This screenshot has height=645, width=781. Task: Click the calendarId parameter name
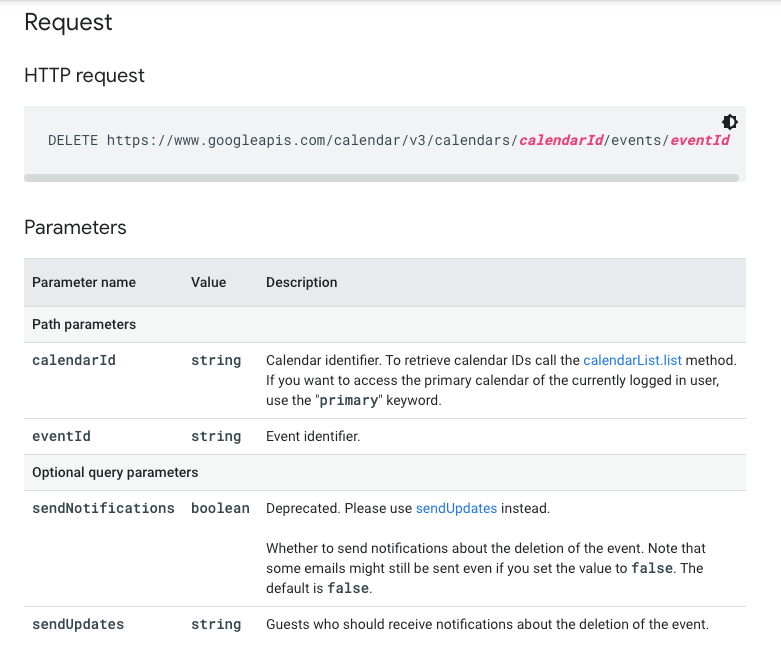(x=74, y=360)
